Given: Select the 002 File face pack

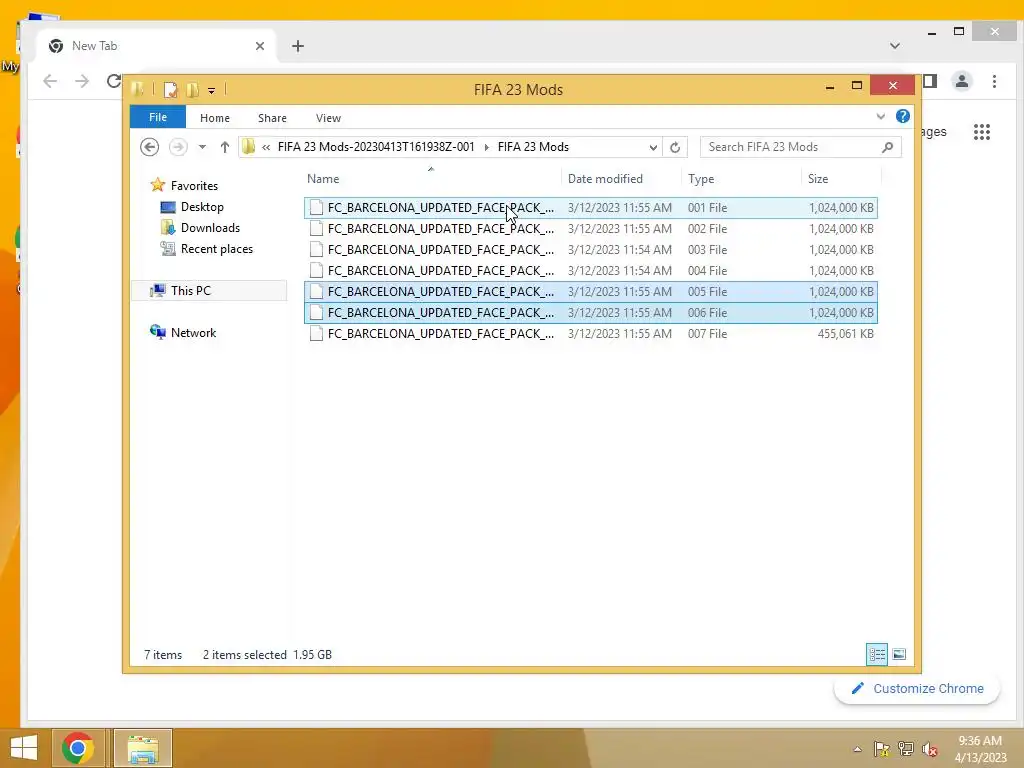Looking at the screenshot, I should tap(590, 229).
